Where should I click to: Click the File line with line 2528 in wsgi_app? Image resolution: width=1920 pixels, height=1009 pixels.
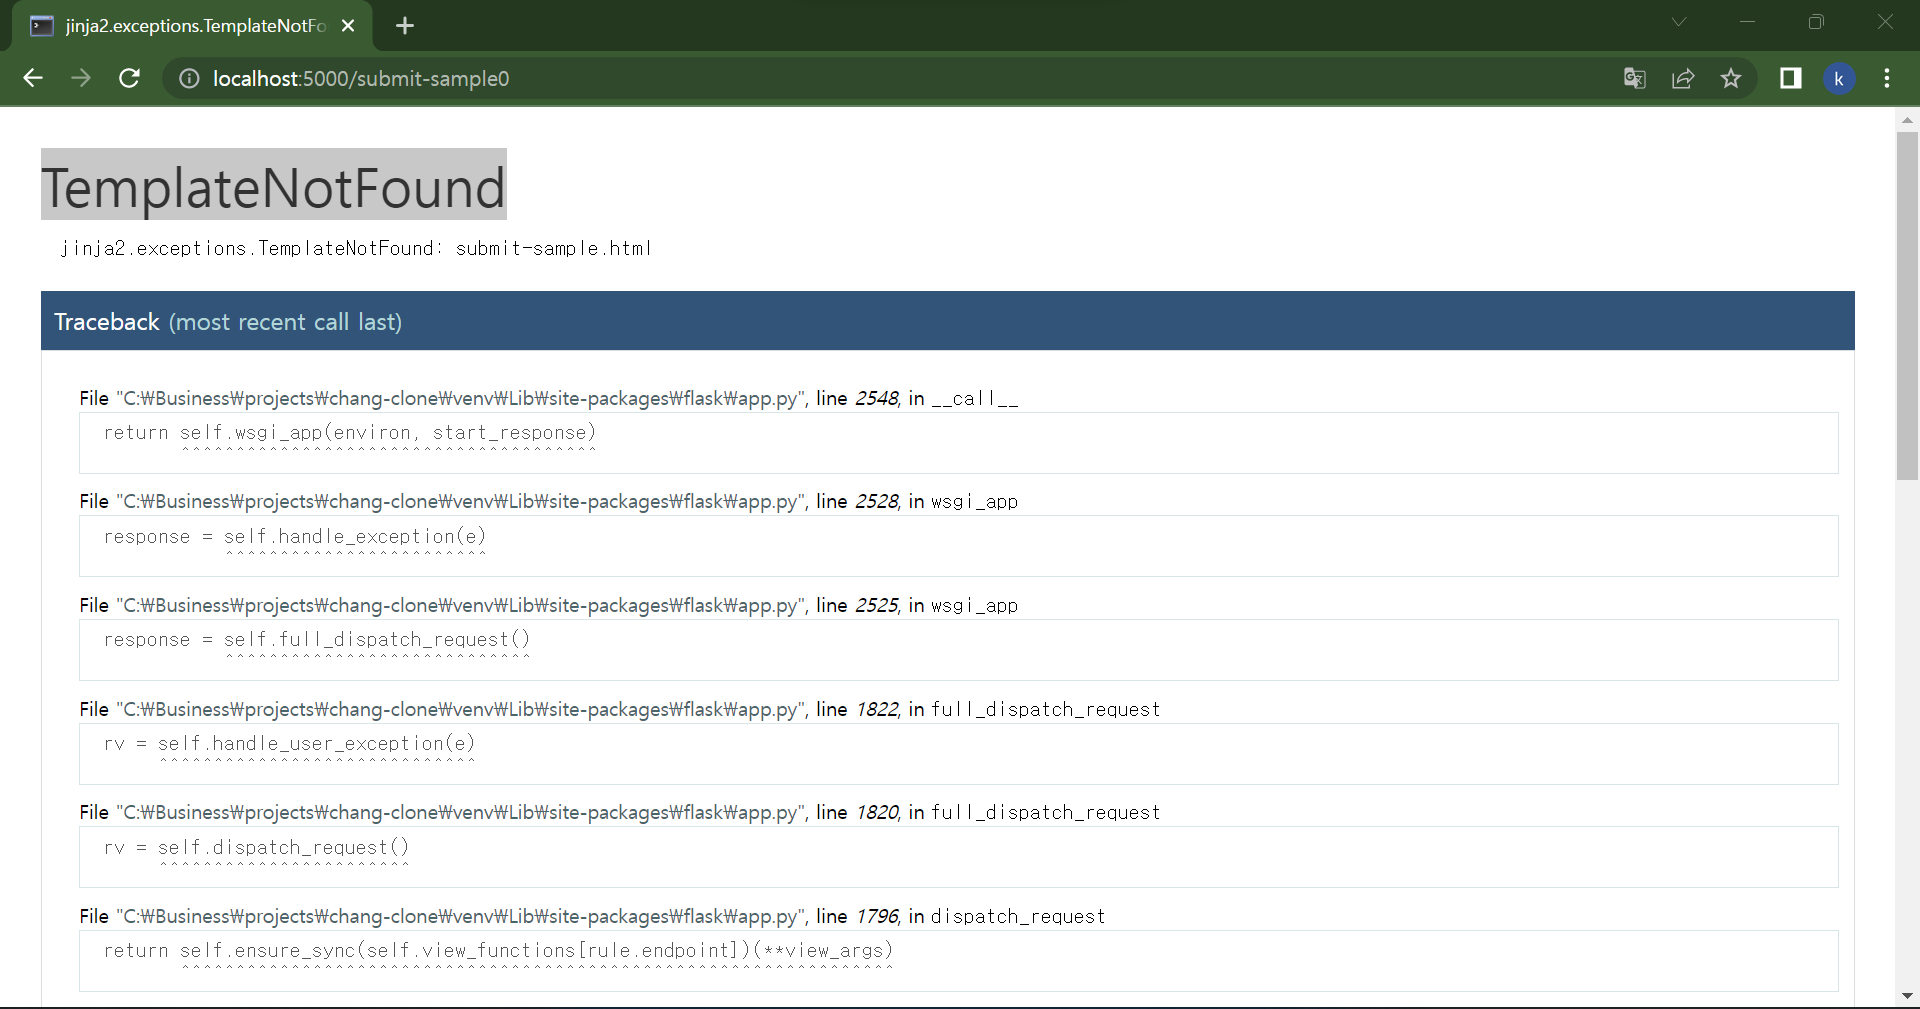pyautogui.click(x=549, y=501)
